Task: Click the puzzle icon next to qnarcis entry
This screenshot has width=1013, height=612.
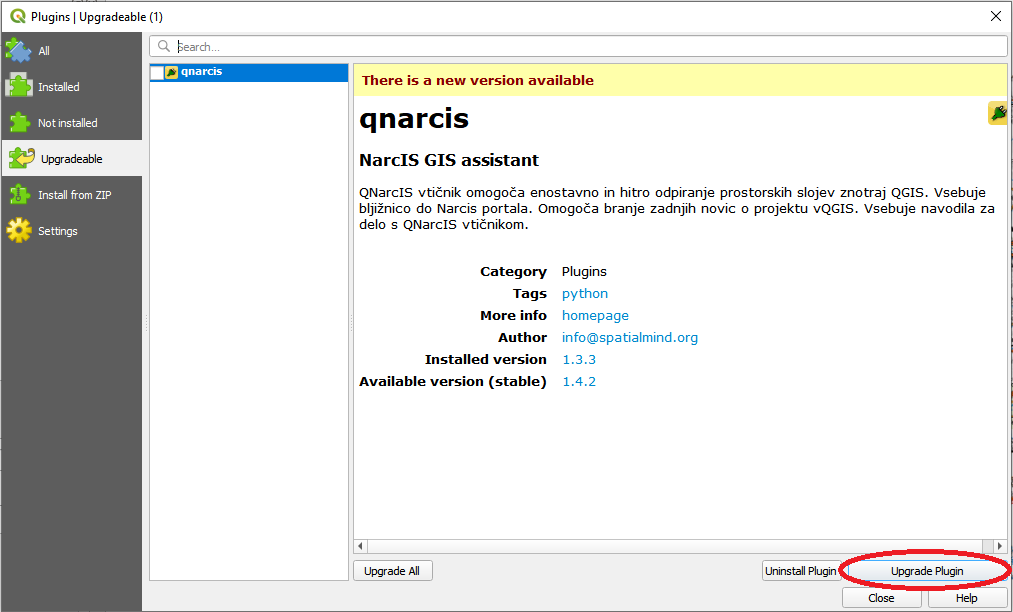Action: pyautogui.click(x=174, y=71)
